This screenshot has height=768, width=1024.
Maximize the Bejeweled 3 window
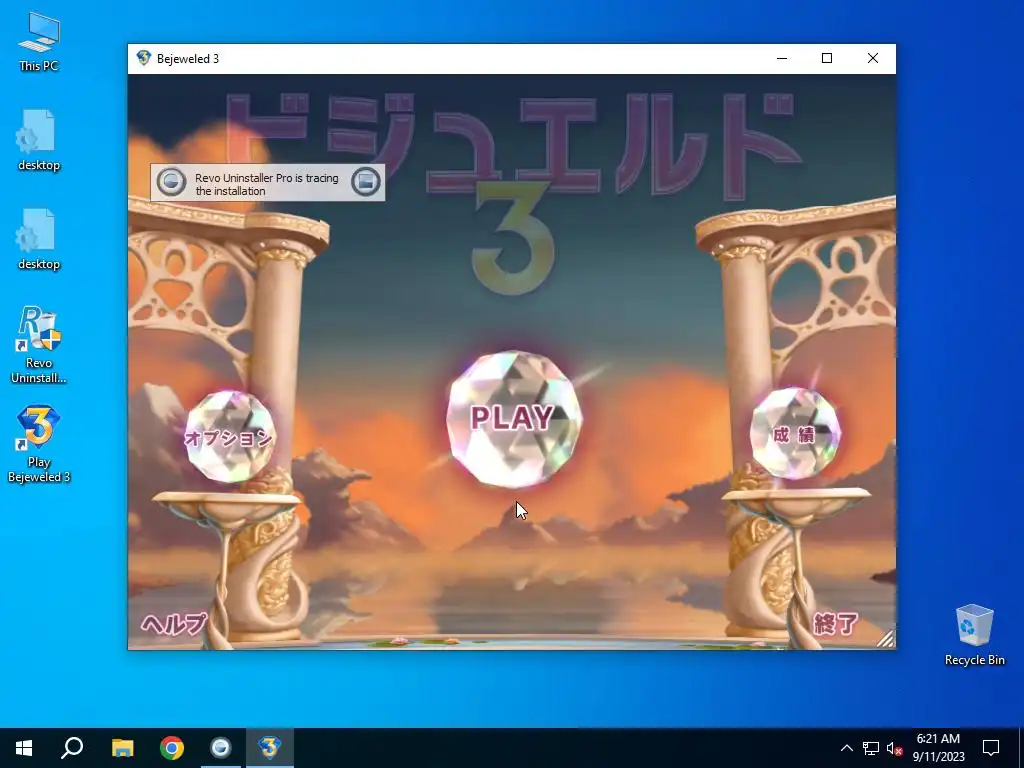[x=827, y=58]
